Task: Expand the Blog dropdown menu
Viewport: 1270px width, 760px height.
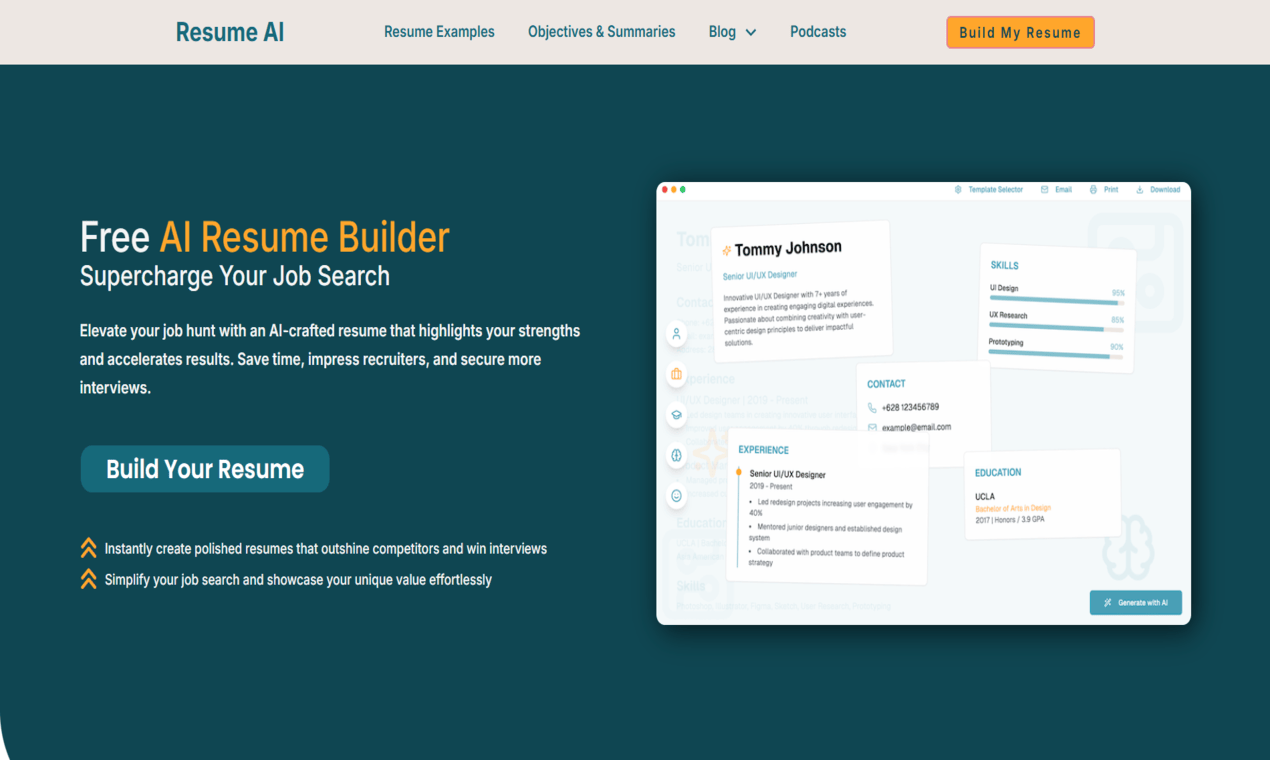Action: coord(733,31)
